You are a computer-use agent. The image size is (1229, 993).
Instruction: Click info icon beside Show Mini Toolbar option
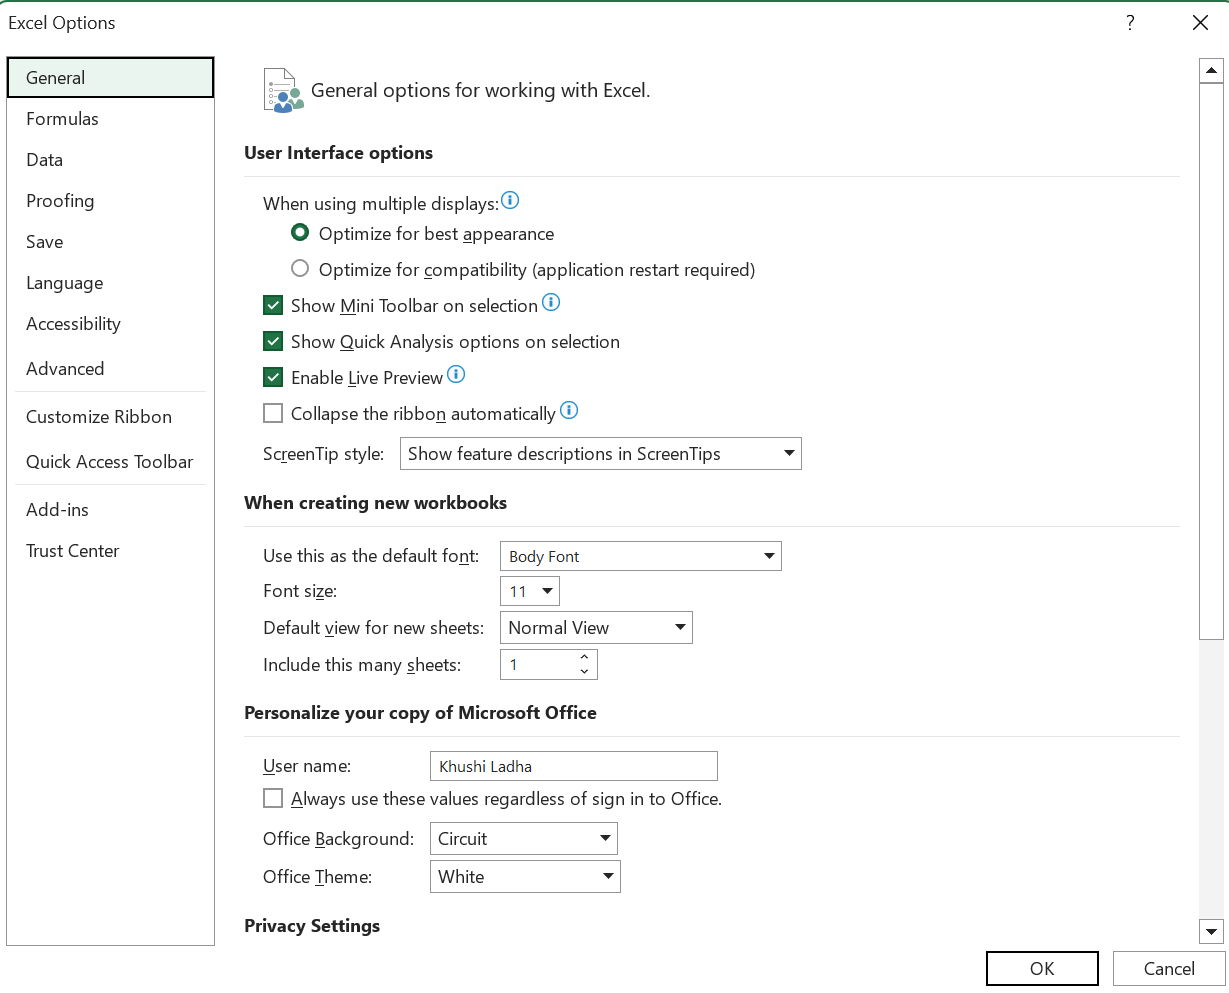click(x=551, y=302)
